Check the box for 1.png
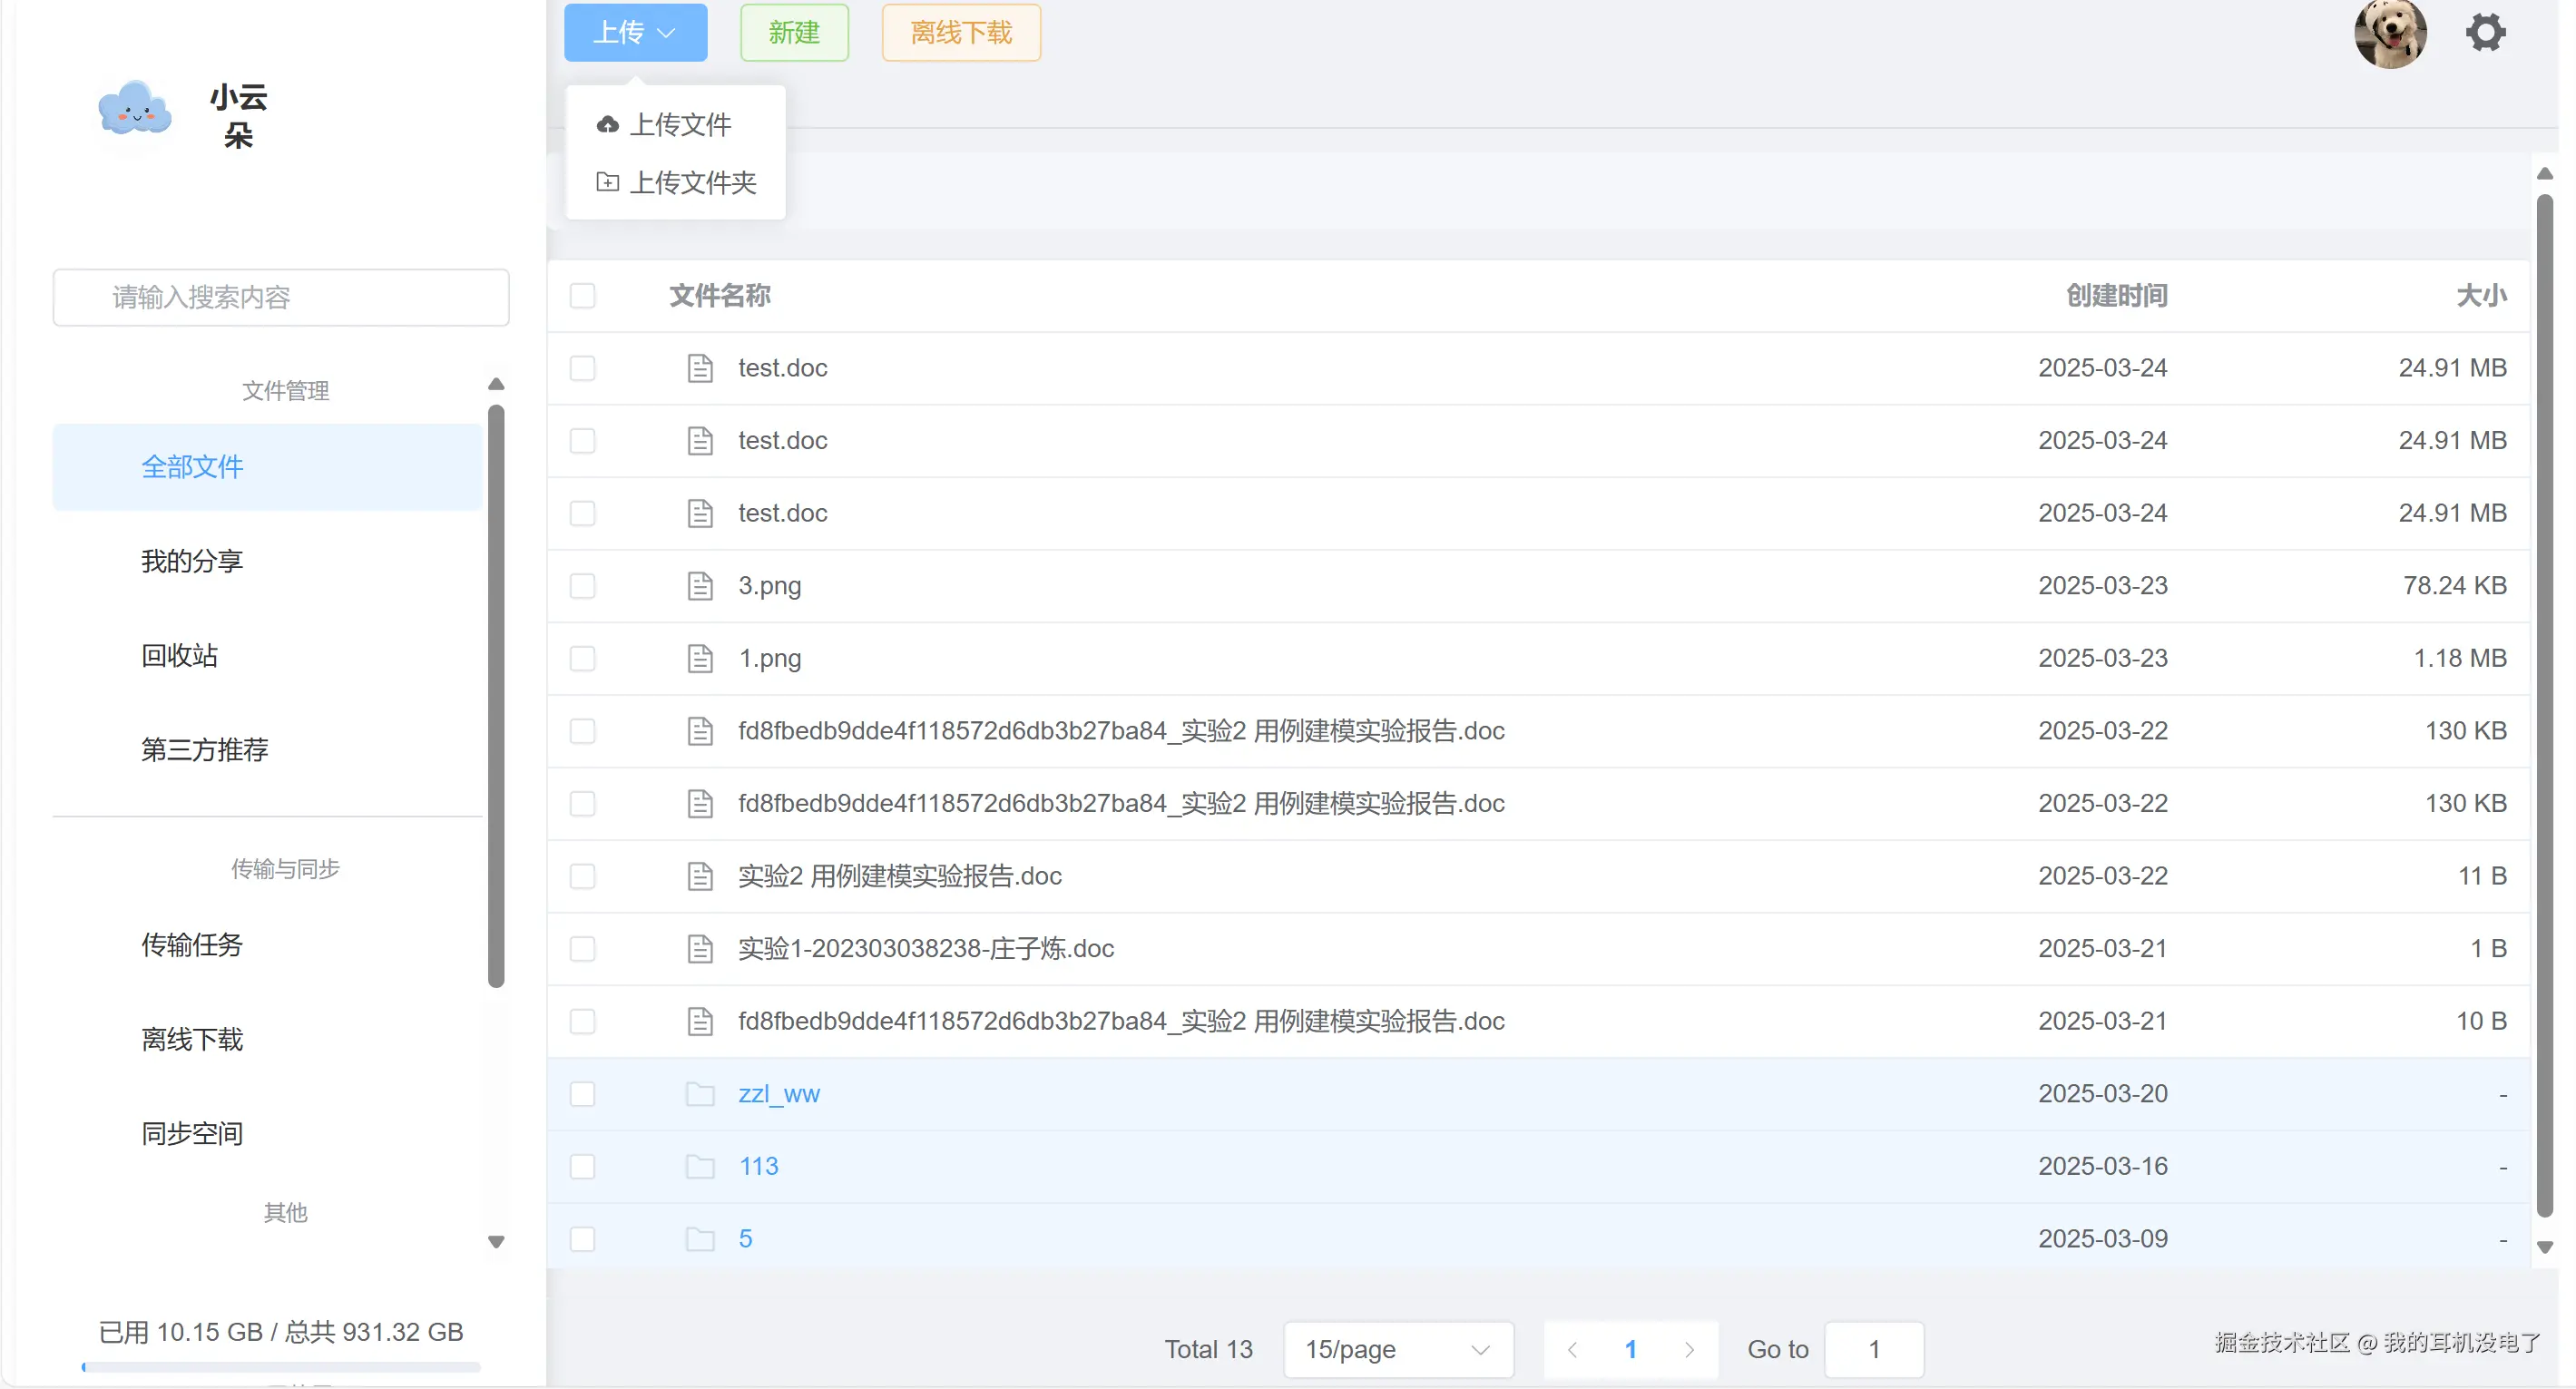Screen dimensions: 2576x1389 coord(582,658)
